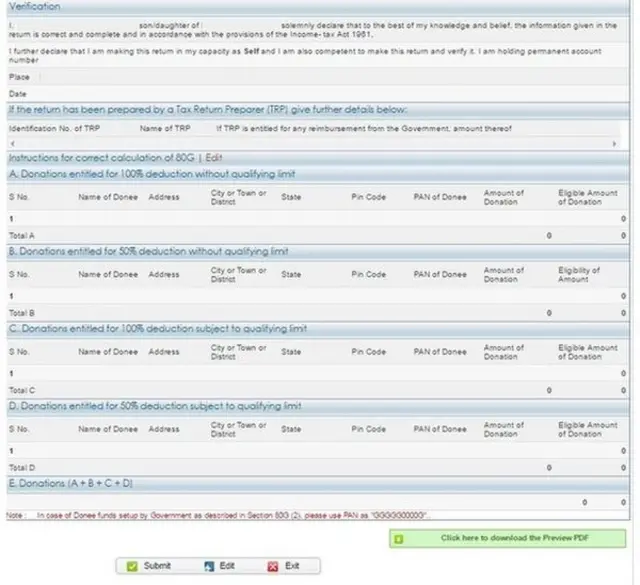Click 'Address' column header in section C

164,352
